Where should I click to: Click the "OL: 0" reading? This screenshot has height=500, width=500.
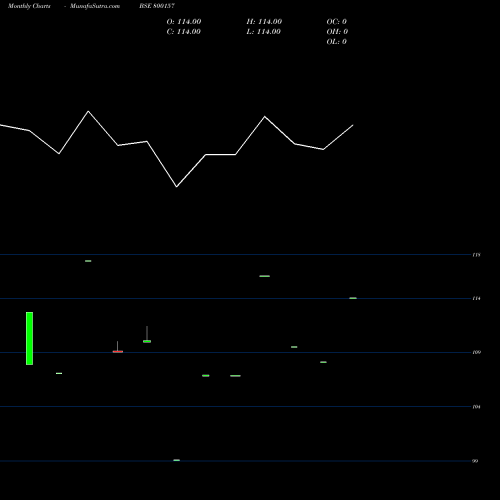(336, 42)
